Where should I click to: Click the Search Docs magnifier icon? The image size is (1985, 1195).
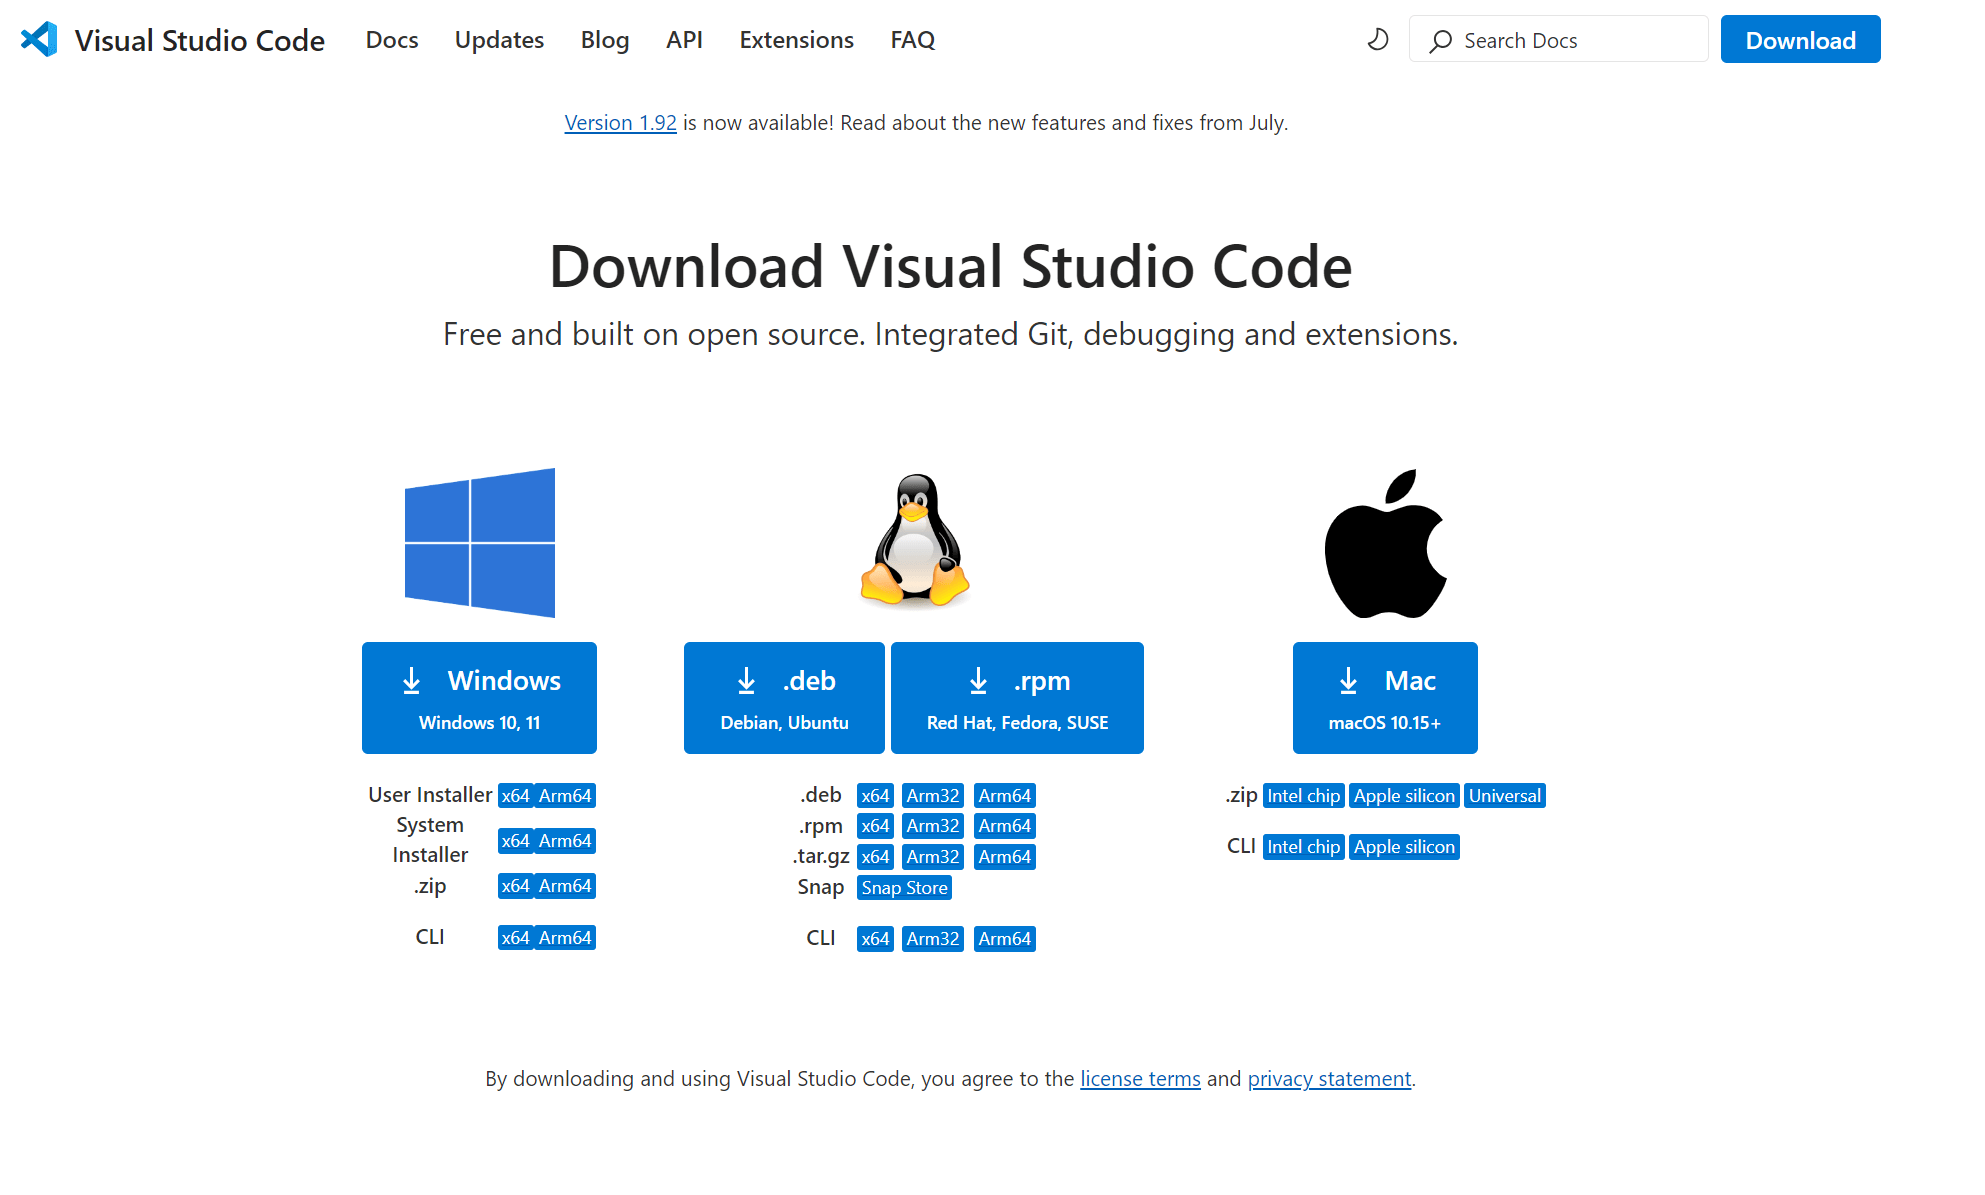(1440, 41)
